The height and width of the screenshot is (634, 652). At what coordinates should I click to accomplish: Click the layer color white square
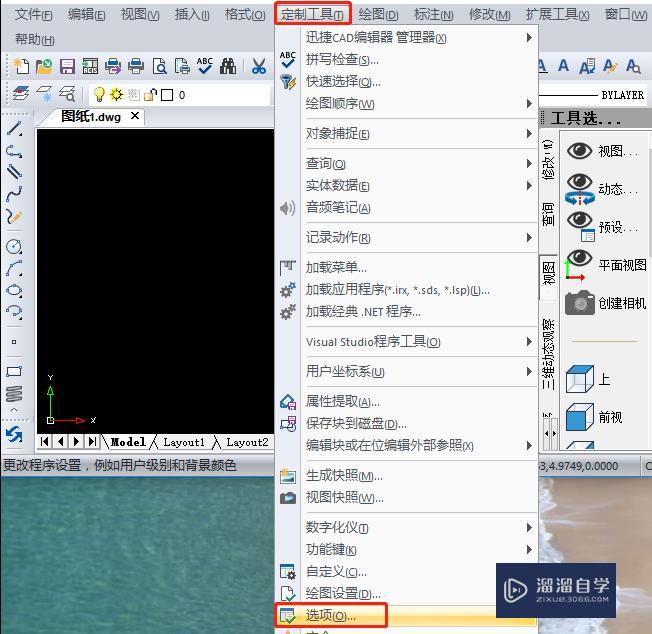[x=167, y=95]
